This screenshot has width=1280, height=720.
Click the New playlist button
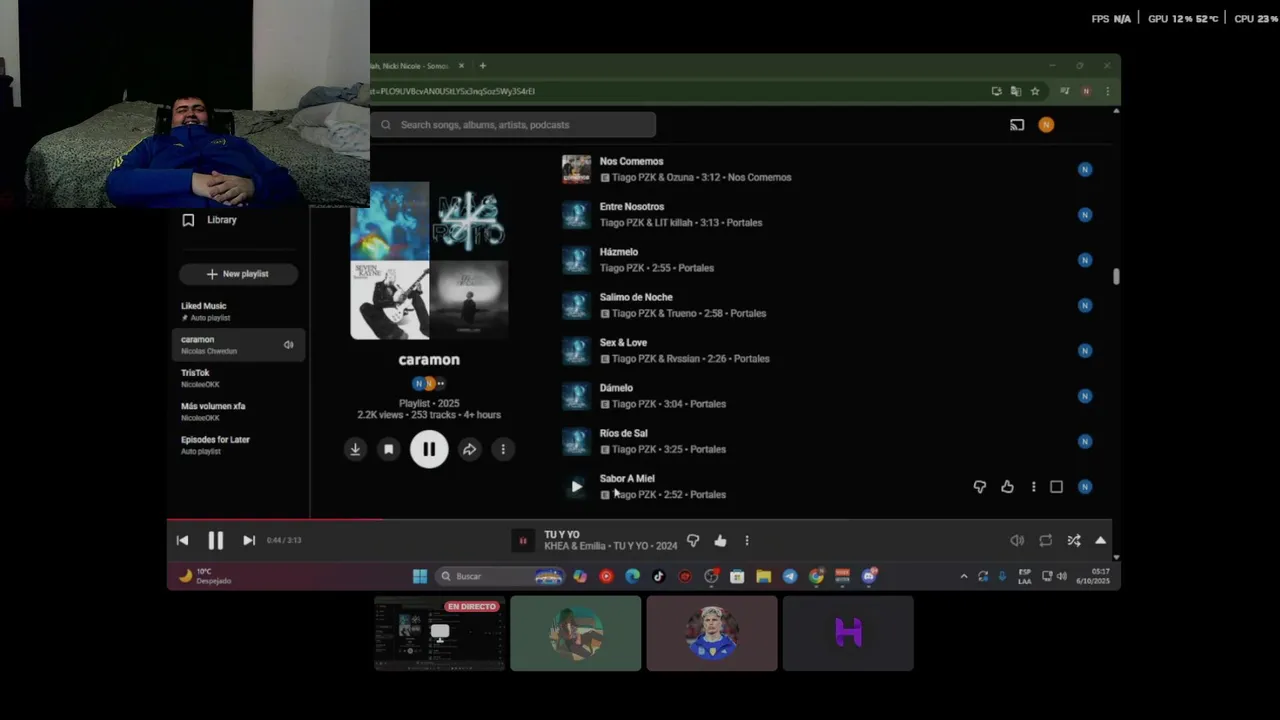coord(238,274)
